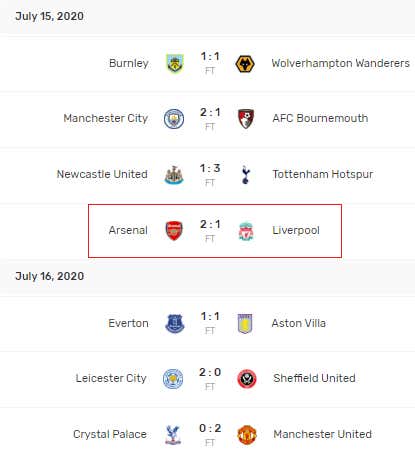This screenshot has height=461, width=415.
Task: Click the Everton club badge
Action: [175, 324]
